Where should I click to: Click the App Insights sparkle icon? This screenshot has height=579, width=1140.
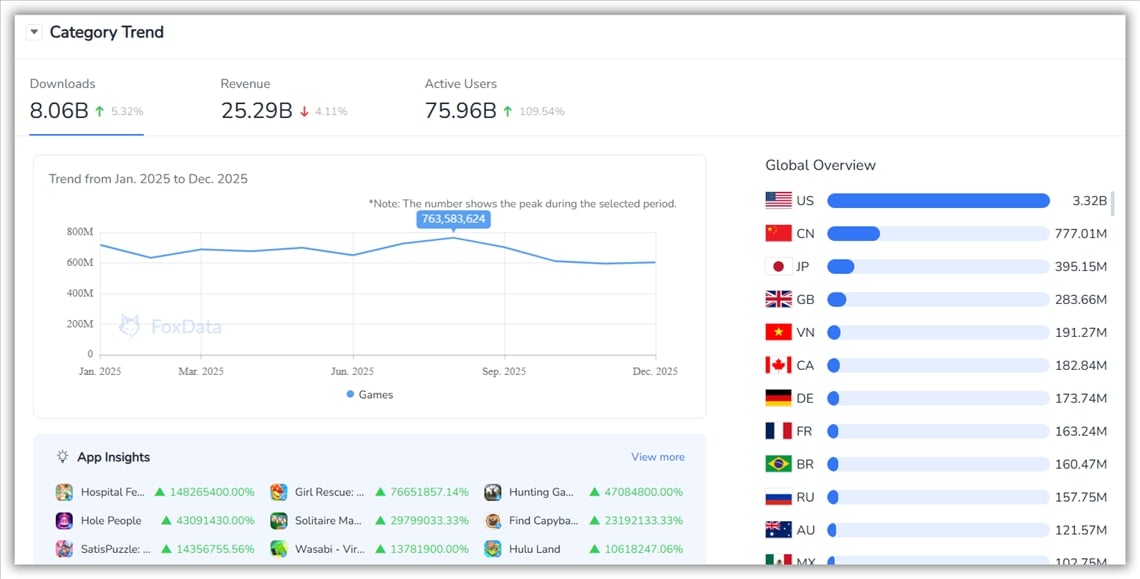[61, 457]
